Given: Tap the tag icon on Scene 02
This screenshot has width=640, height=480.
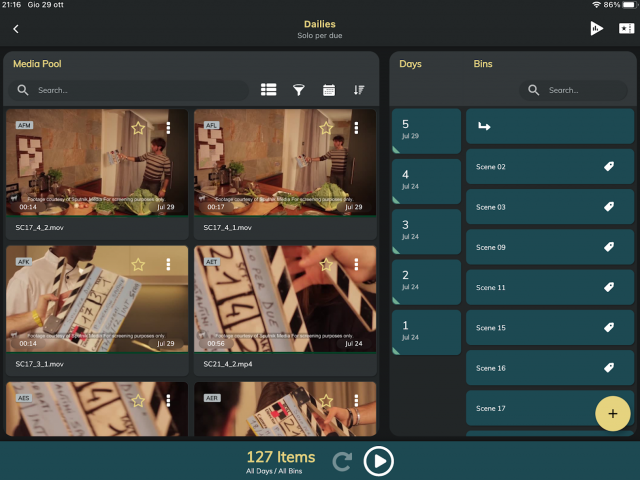Looking at the screenshot, I should tap(609, 167).
